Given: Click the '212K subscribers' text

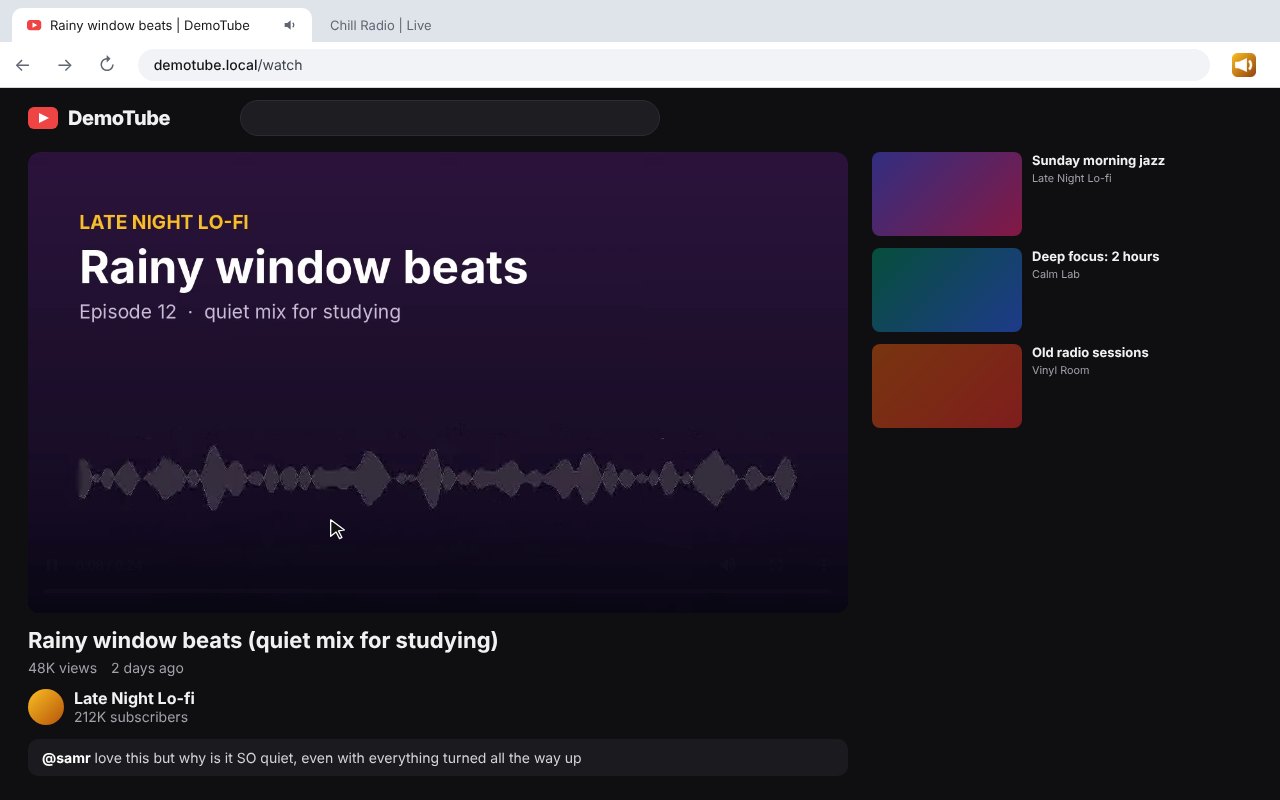Looking at the screenshot, I should pos(131,717).
